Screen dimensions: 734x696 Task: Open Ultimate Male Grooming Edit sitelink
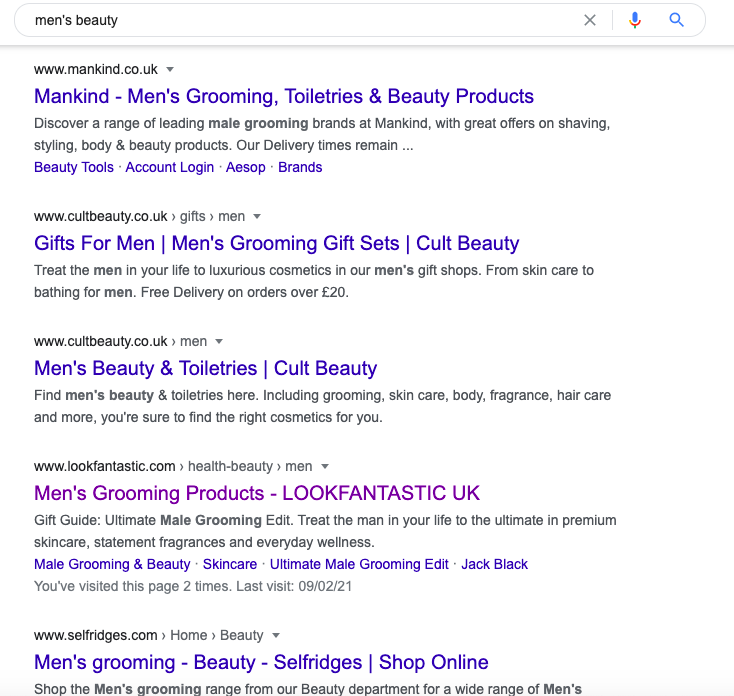coord(359,564)
